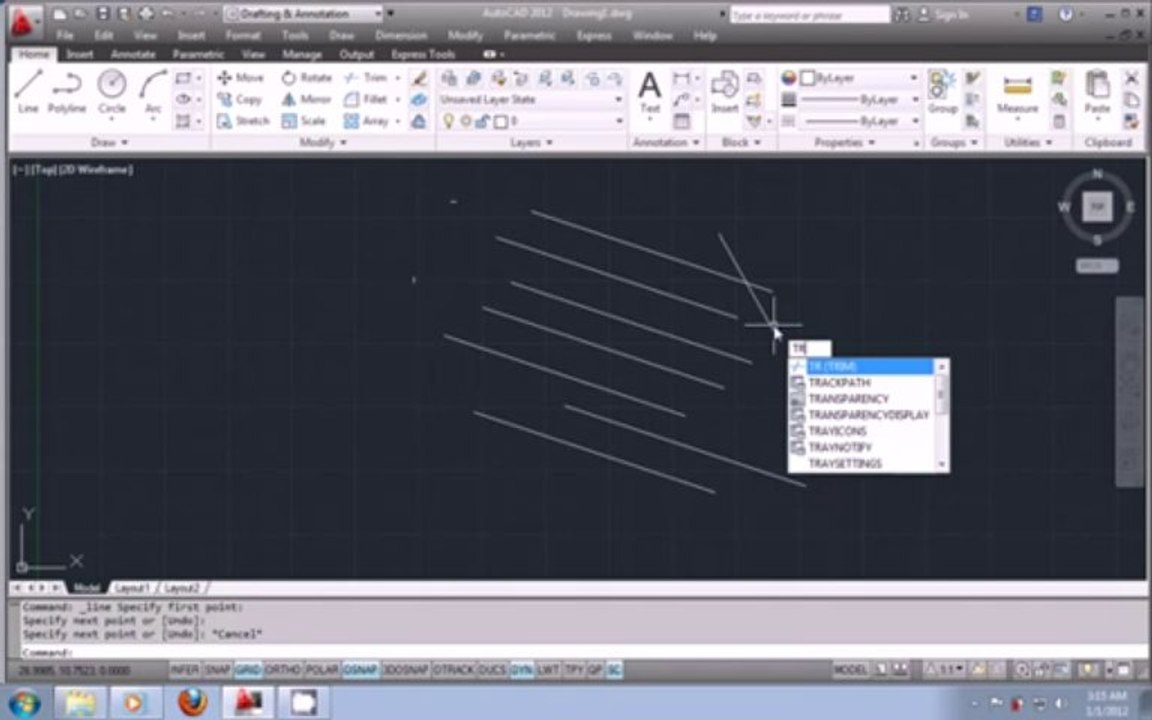Click the Insert block icon
This screenshot has height=720, width=1152.
[724, 91]
